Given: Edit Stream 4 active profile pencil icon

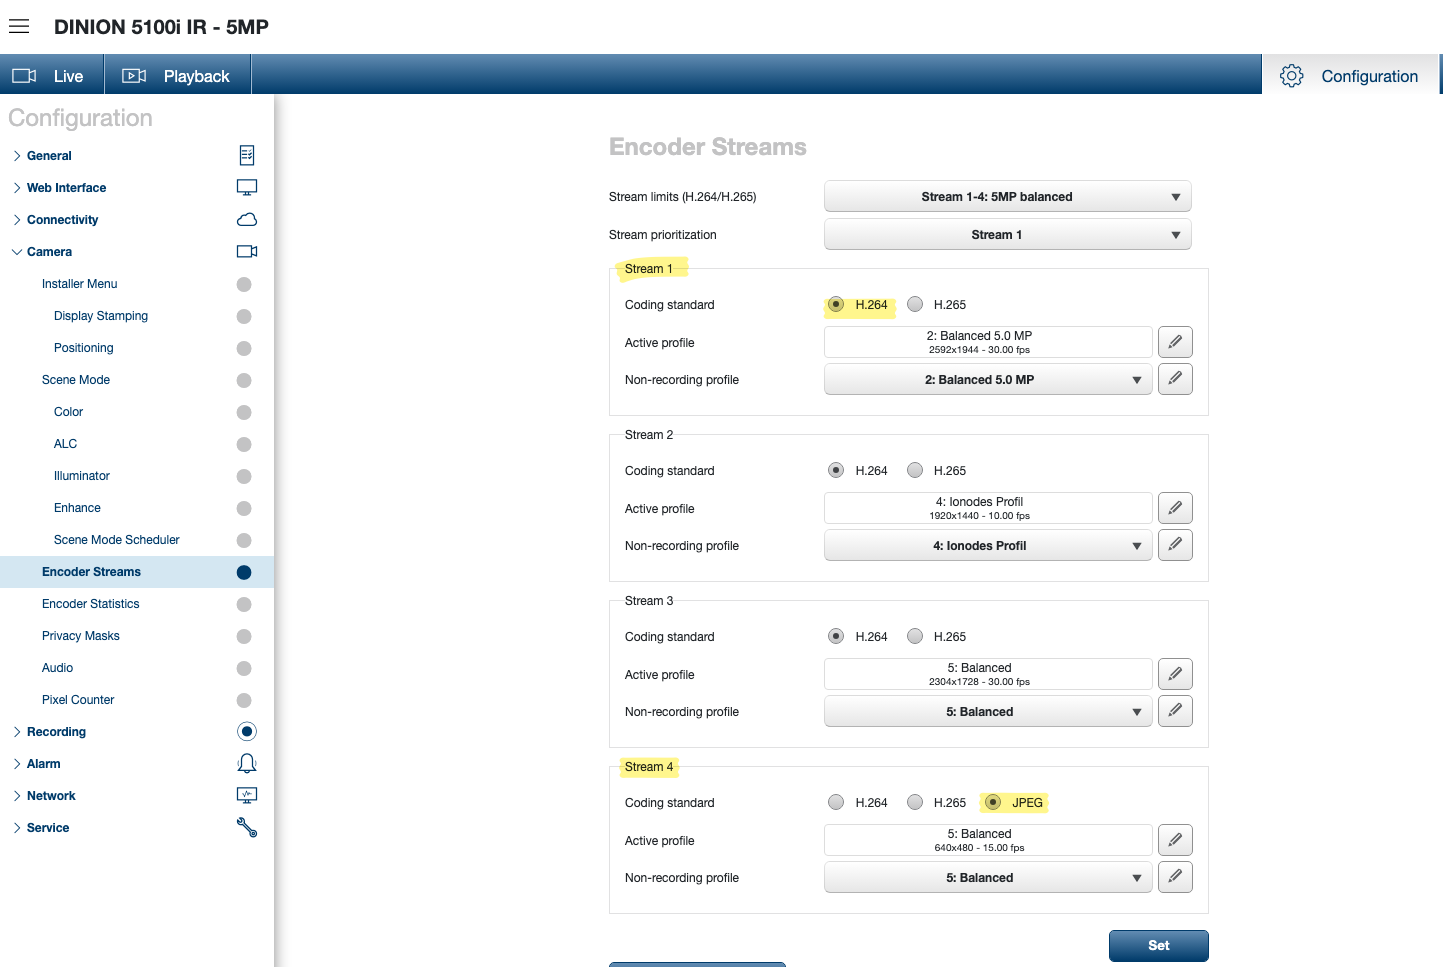Looking at the screenshot, I should 1174,840.
